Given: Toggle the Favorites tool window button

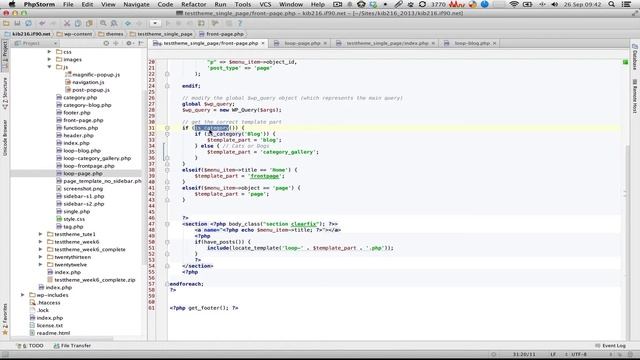Looking at the screenshot, I should point(5,319).
